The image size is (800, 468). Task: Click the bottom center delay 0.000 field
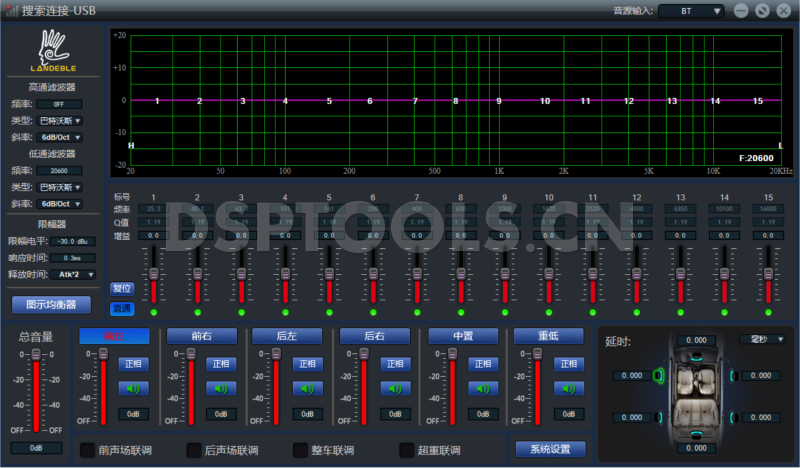[x=696, y=448]
